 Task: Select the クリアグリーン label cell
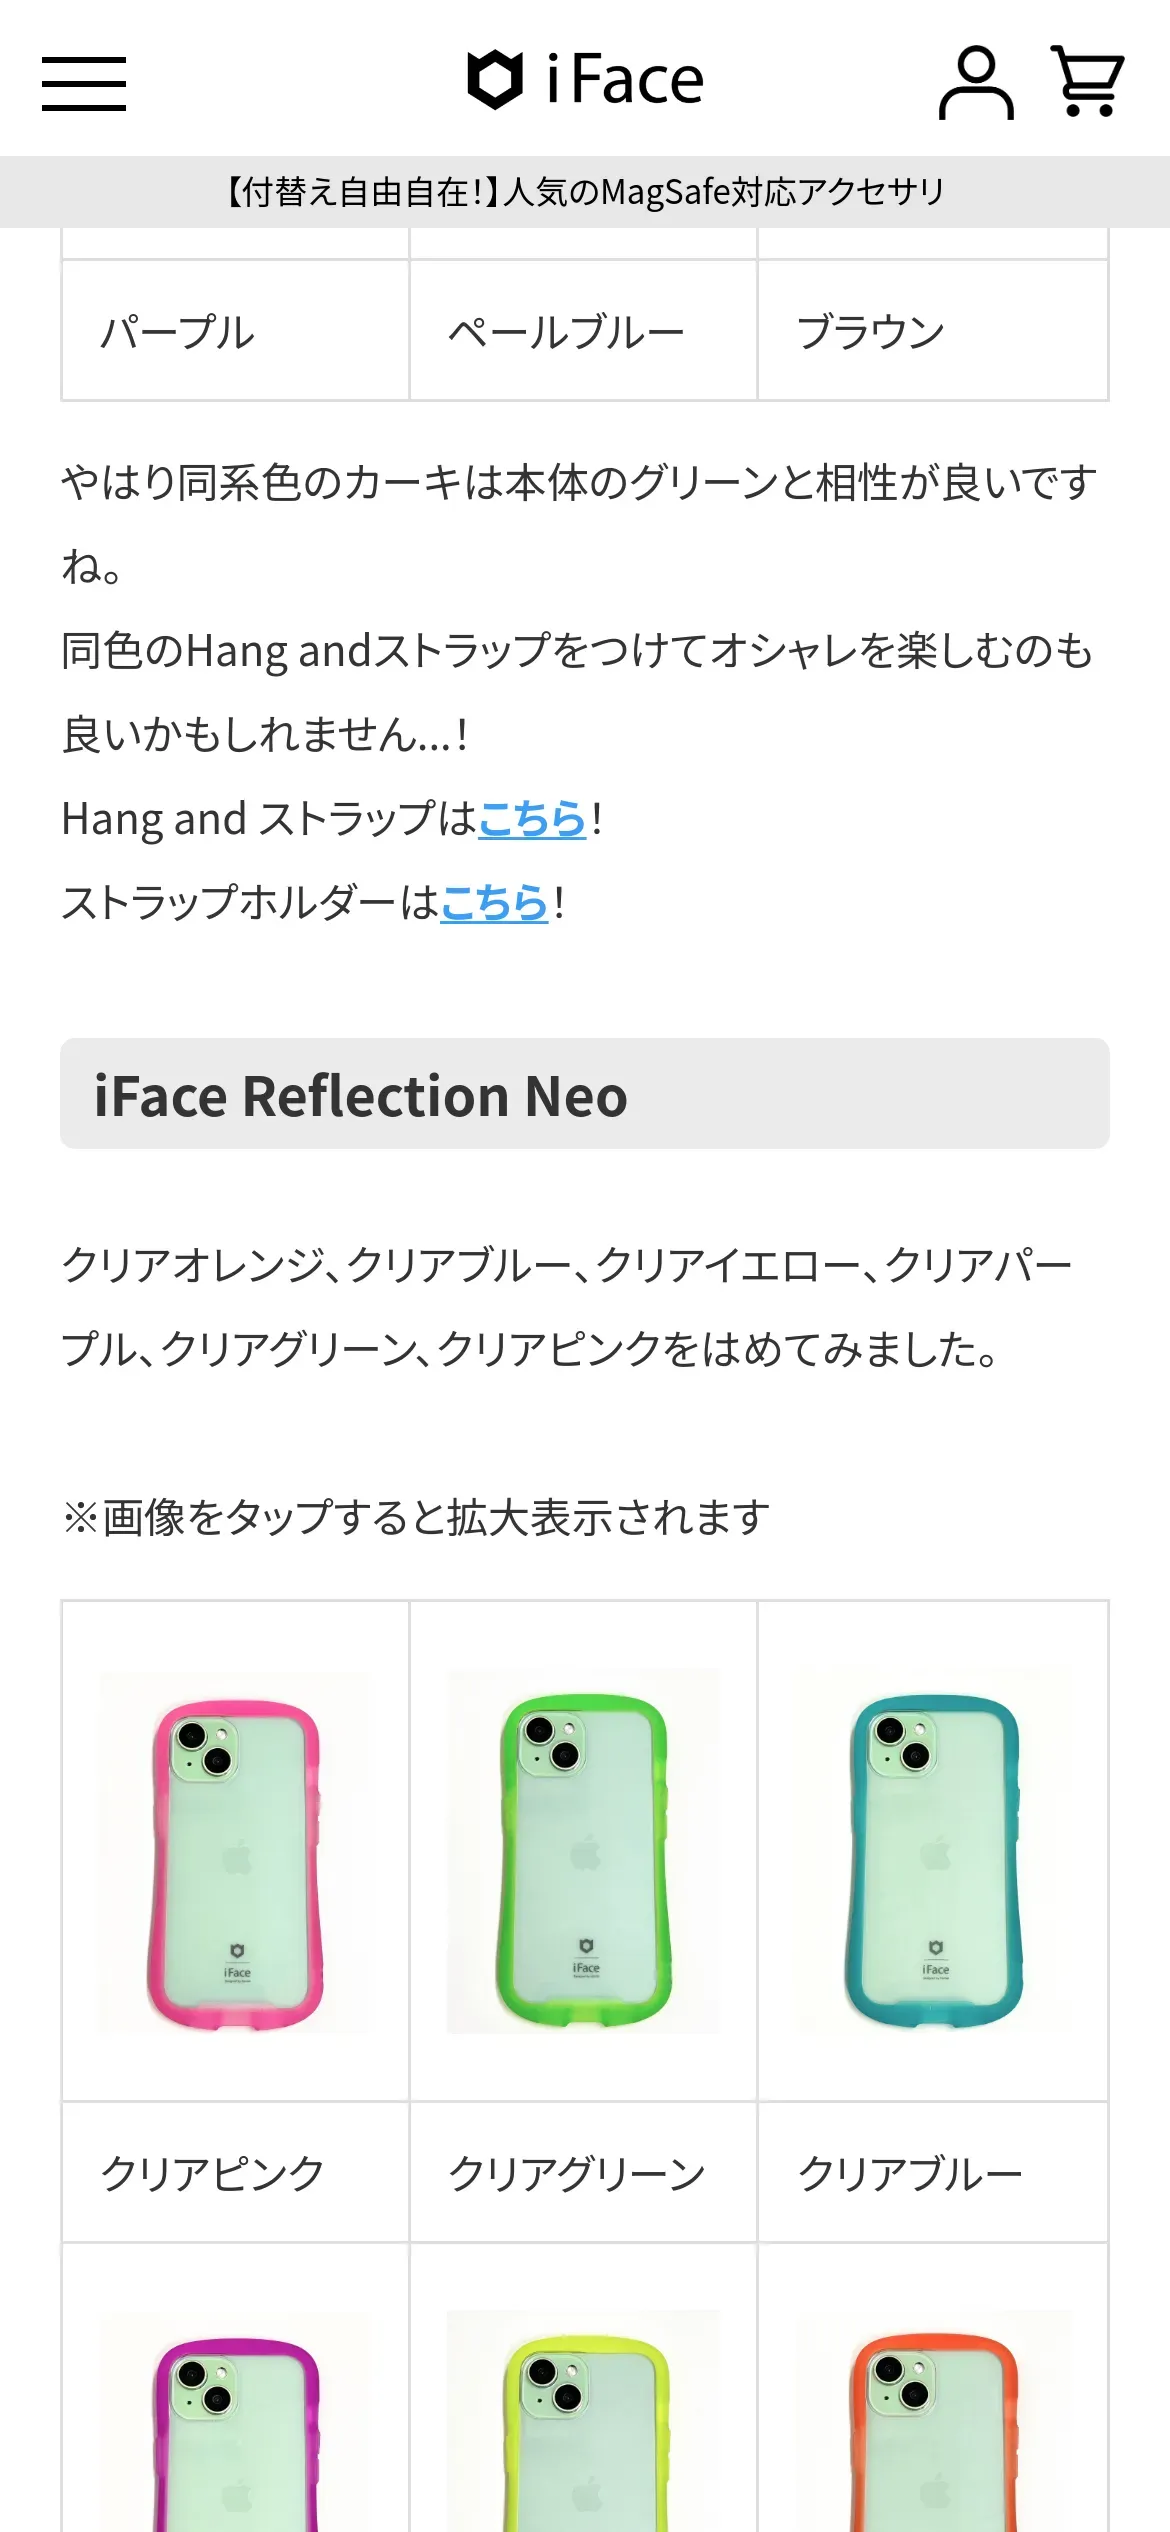[x=583, y=2172]
